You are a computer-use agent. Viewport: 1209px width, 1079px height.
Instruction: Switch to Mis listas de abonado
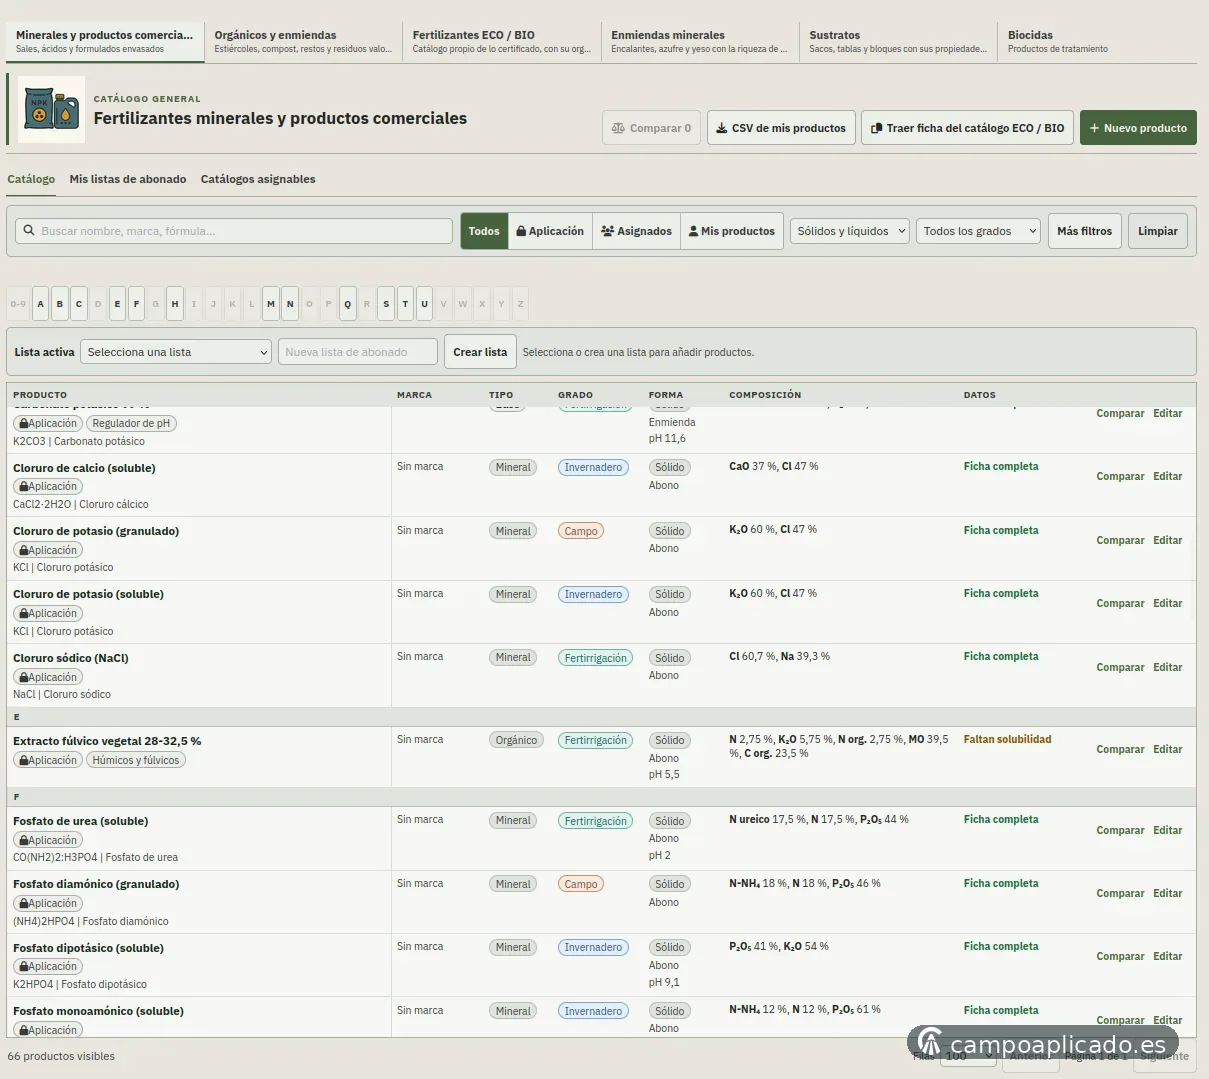click(x=128, y=179)
